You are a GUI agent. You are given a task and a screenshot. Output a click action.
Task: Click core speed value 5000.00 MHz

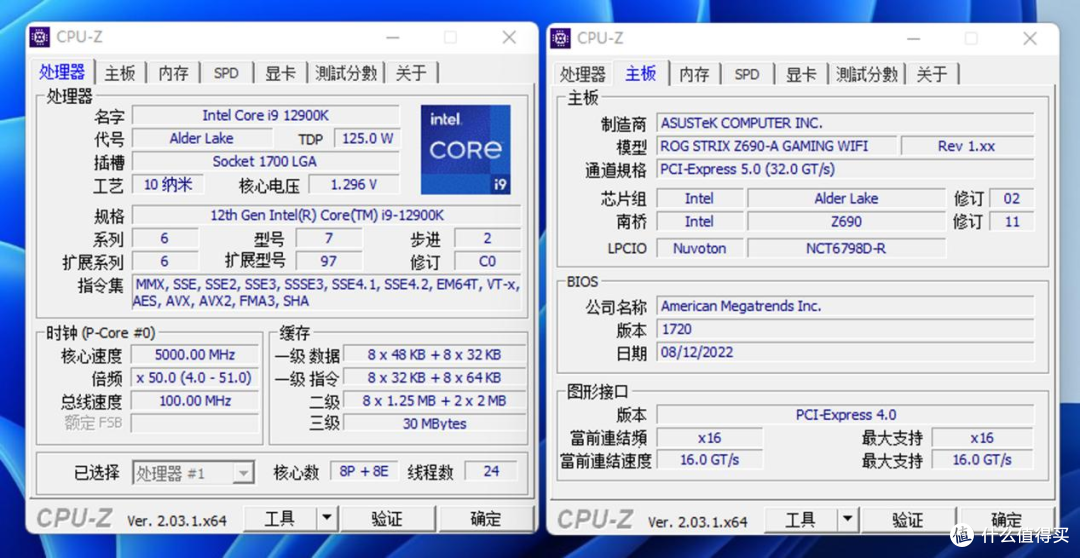click(x=195, y=355)
